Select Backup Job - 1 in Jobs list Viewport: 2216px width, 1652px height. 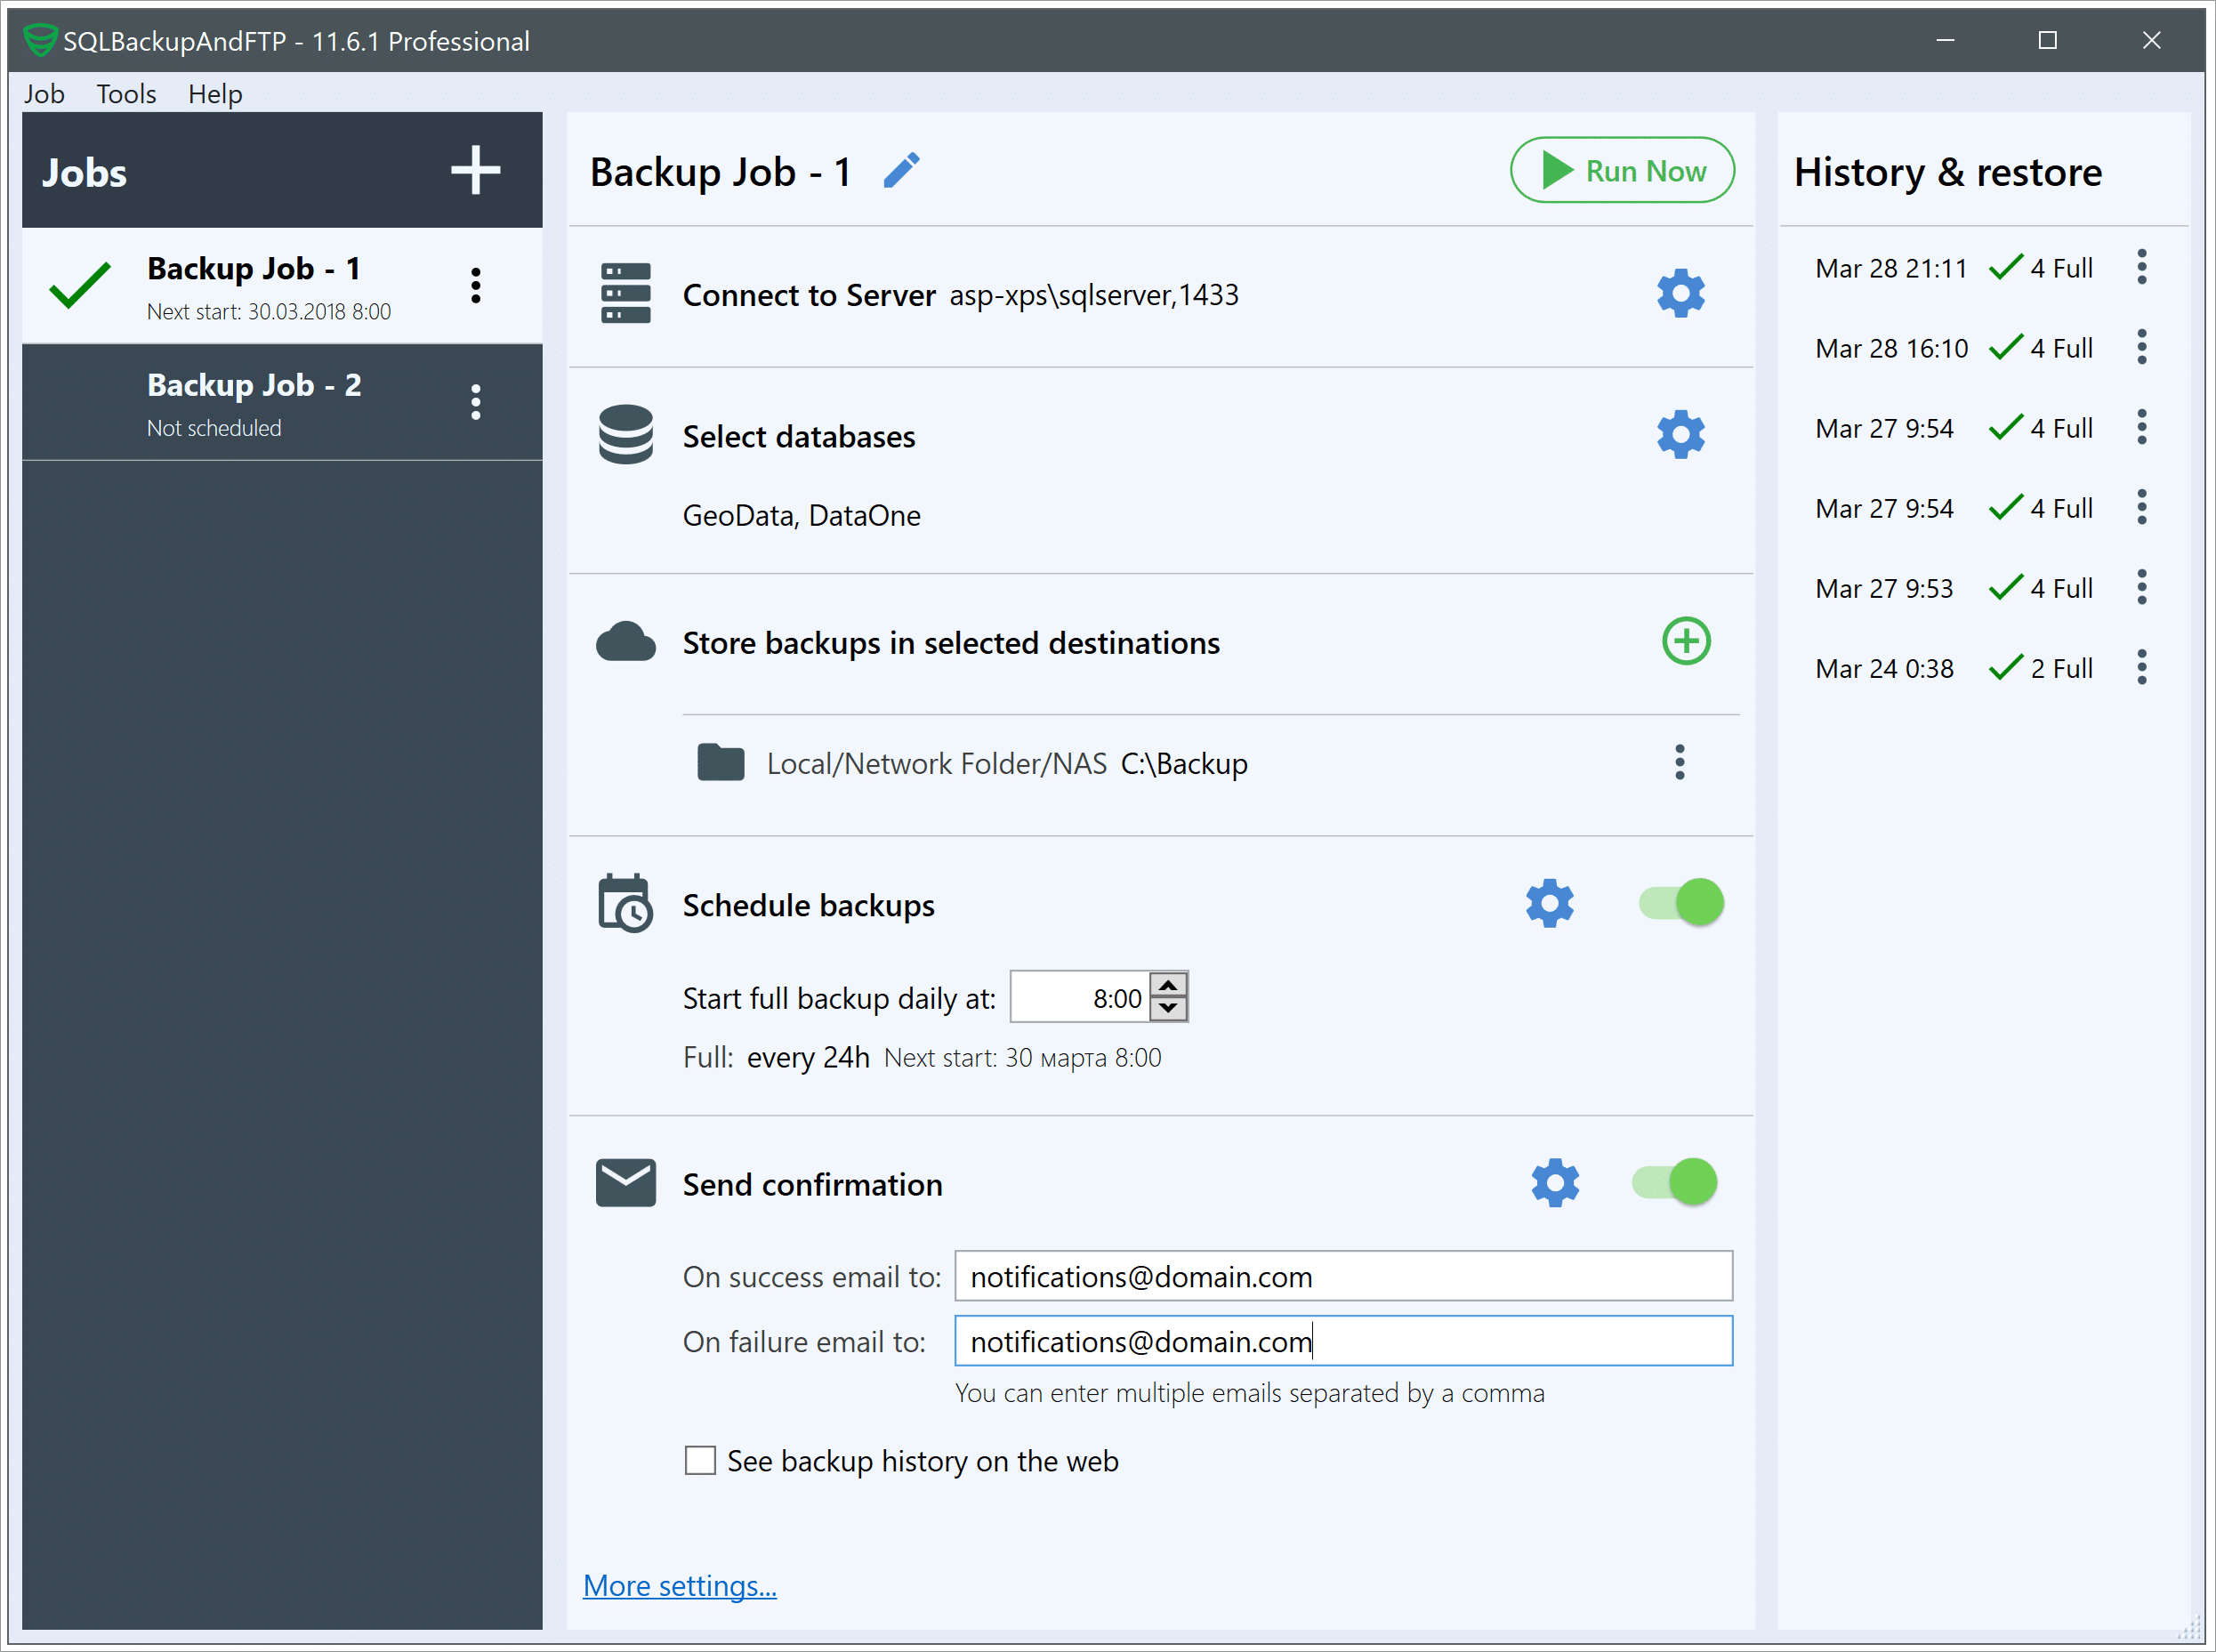282,286
